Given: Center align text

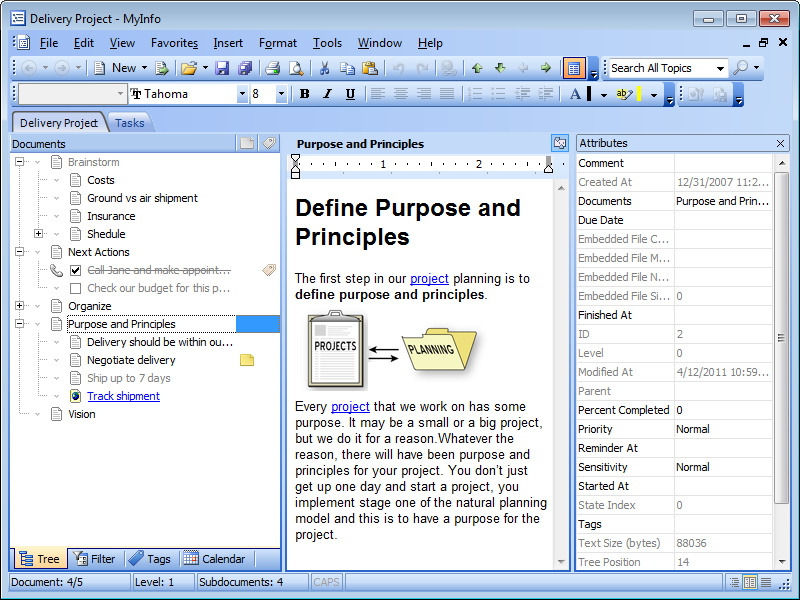Looking at the screenshot, I should point(401,94).
